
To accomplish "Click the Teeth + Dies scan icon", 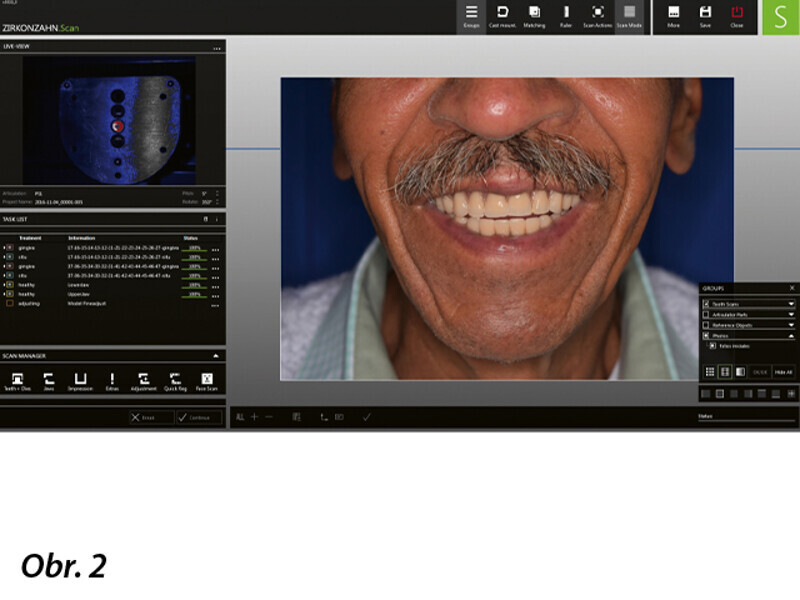I will [17, 381].
